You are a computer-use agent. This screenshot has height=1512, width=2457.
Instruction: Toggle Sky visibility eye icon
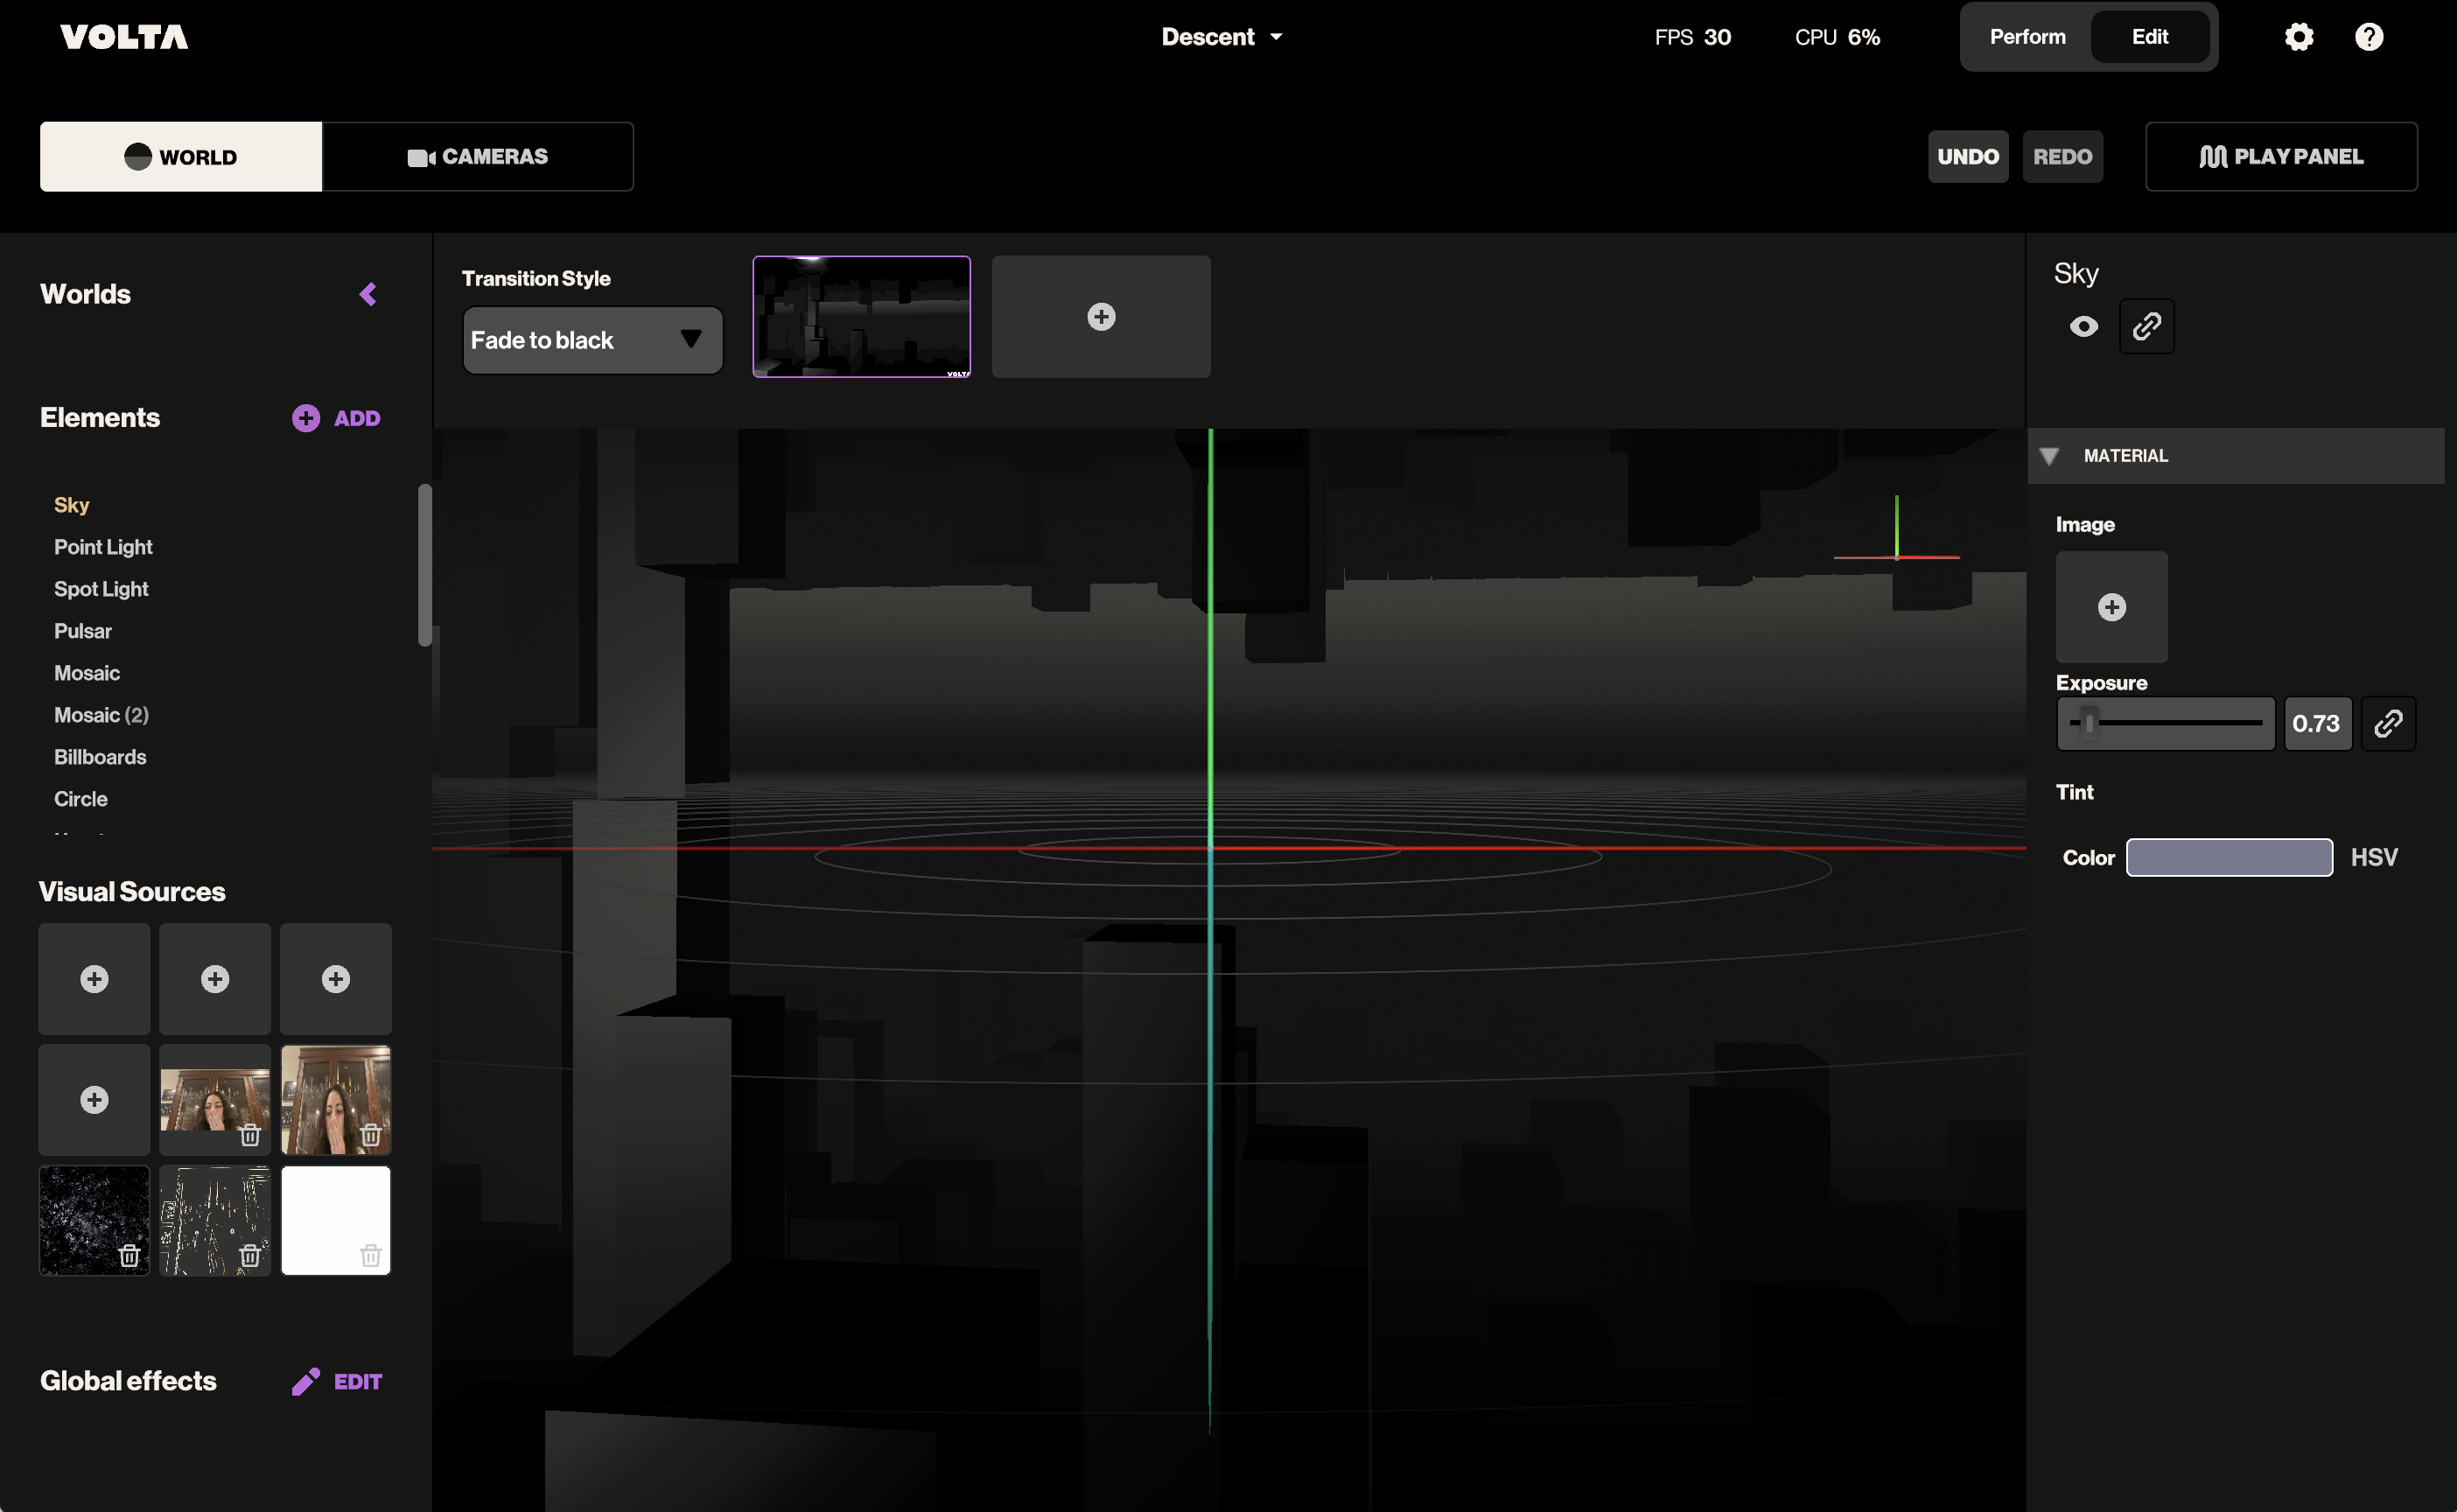coord(2083,326)
